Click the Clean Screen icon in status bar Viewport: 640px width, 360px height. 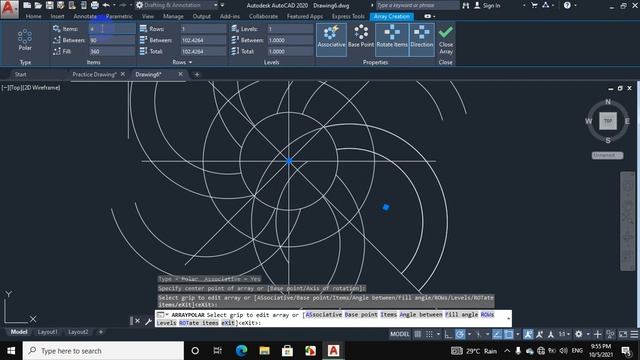[x=623, y=334]
